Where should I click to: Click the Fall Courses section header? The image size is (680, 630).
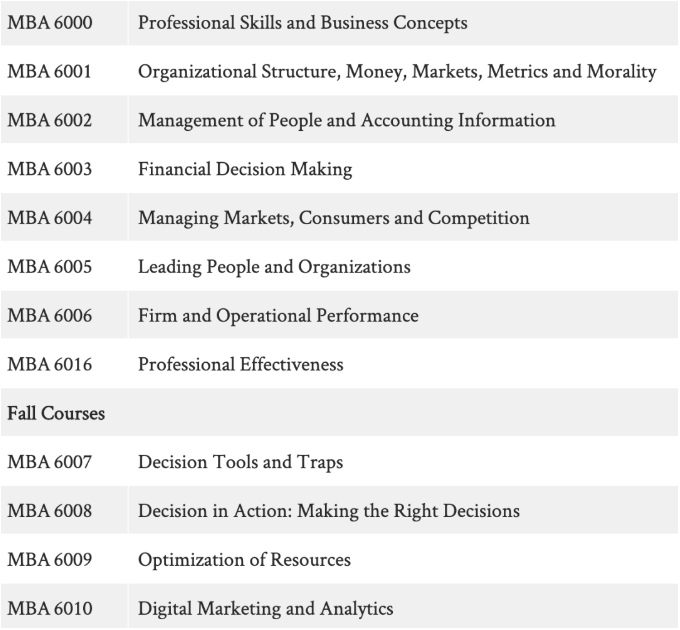tap(56, 413)
